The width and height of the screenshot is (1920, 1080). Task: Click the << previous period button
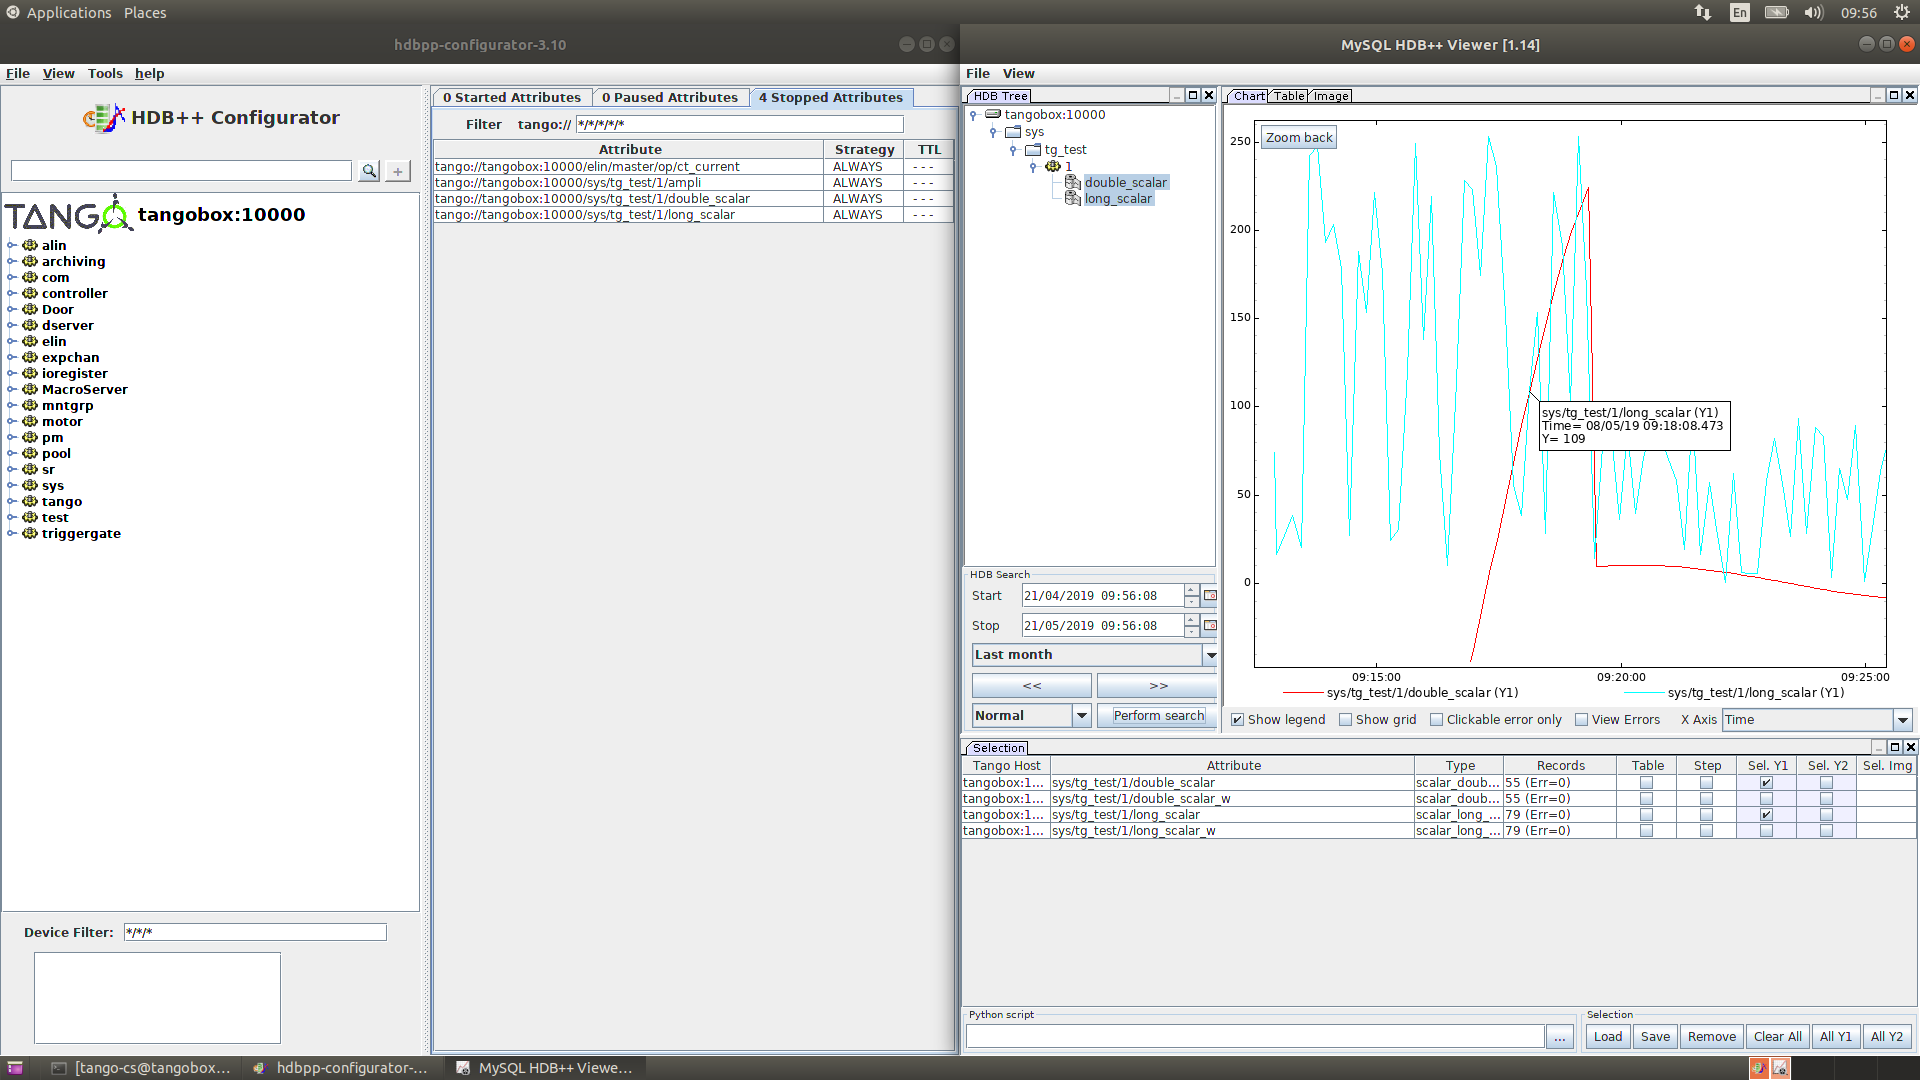click(x=1032, y=686)
